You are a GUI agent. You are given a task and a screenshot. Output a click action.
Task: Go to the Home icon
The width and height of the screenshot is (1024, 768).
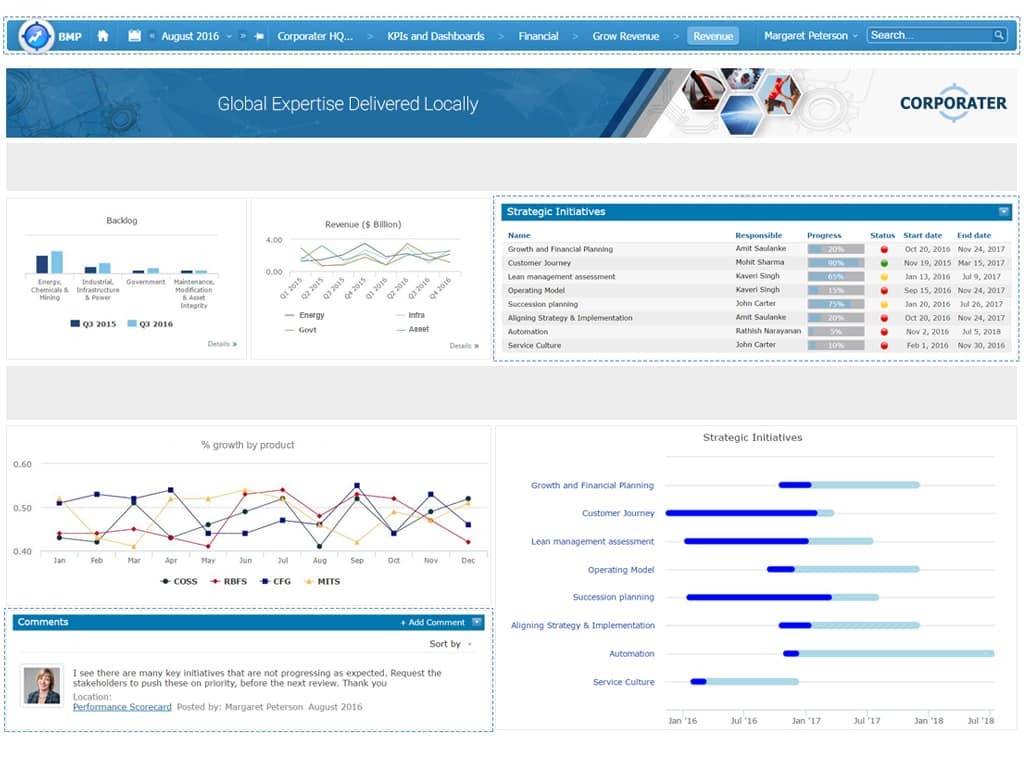tap(102, 36)
